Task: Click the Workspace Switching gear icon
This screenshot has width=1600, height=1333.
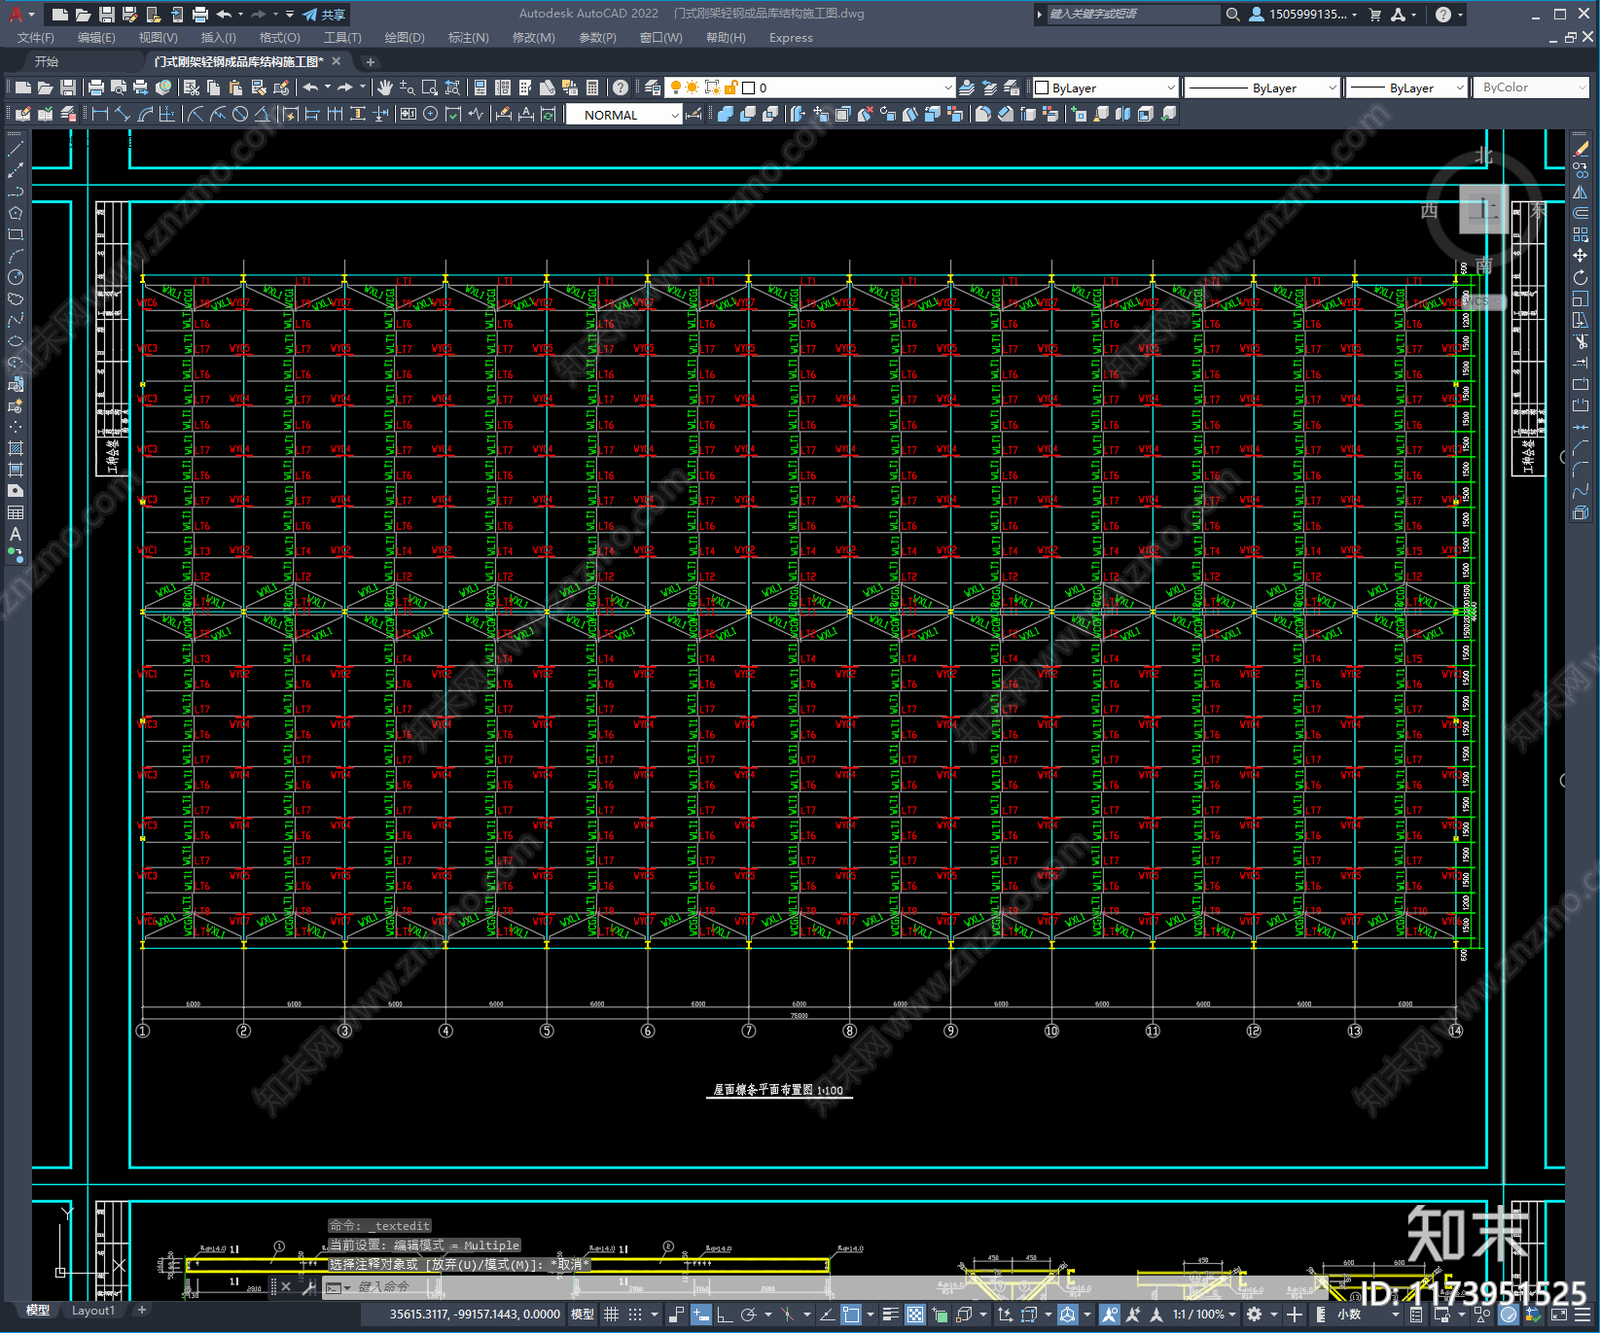Action: click(x=1254, y=1314)
